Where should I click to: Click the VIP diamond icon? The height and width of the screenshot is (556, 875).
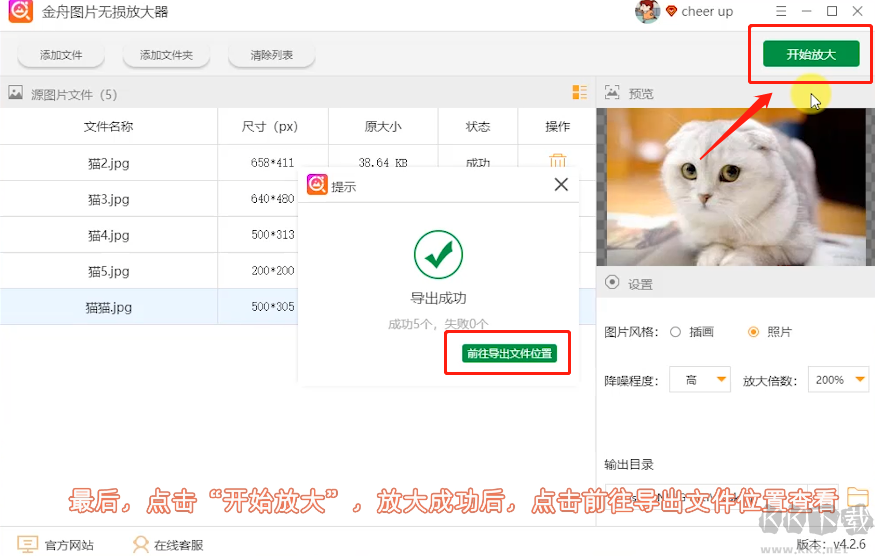click(x=671, y=11)
